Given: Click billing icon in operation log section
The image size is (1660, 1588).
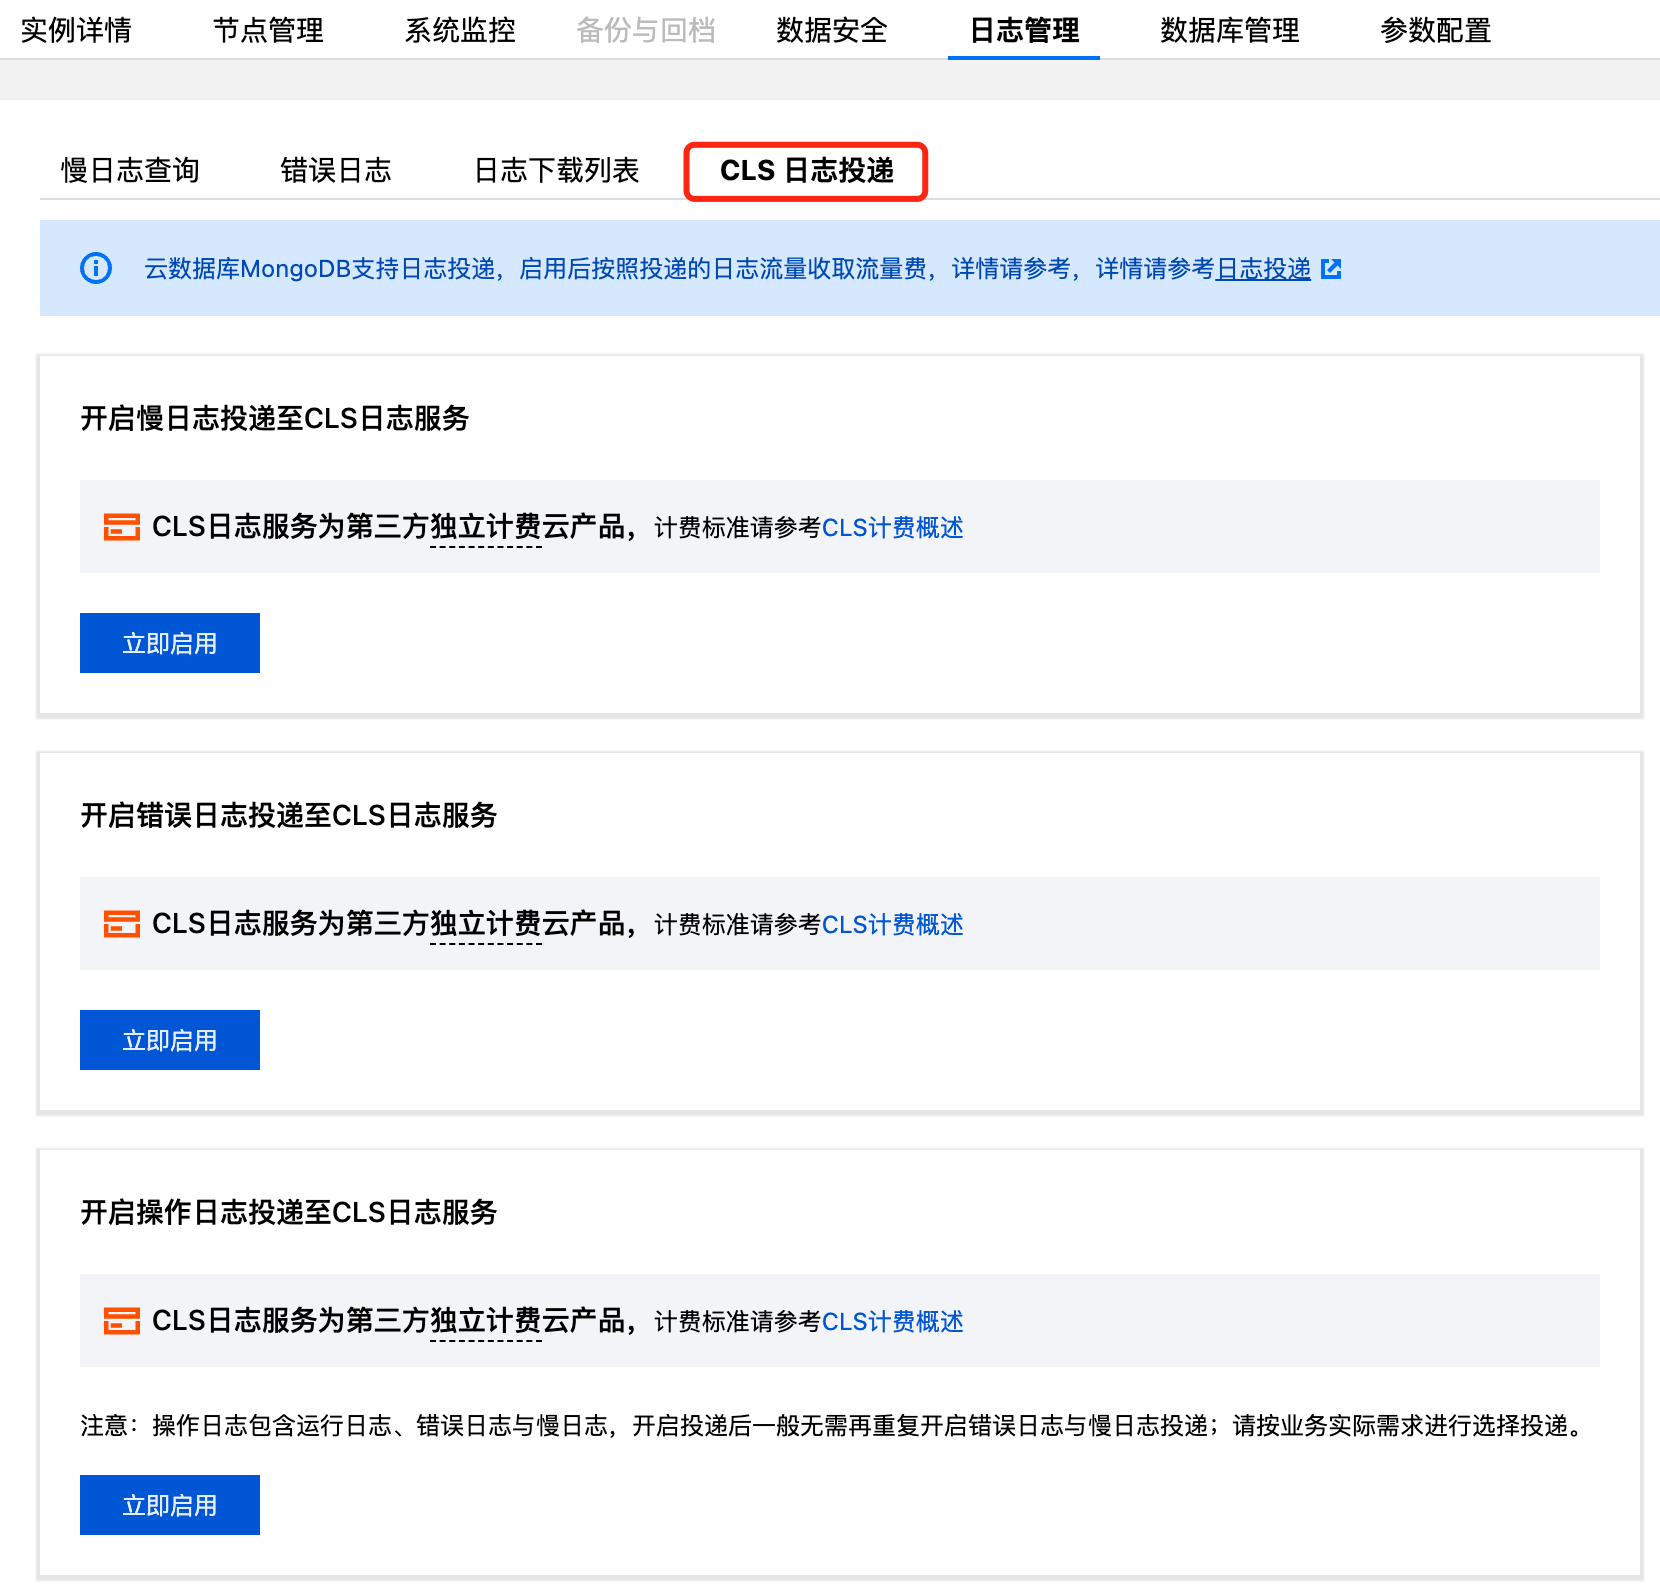Looking at the screenshot, I should point(122,1321).
